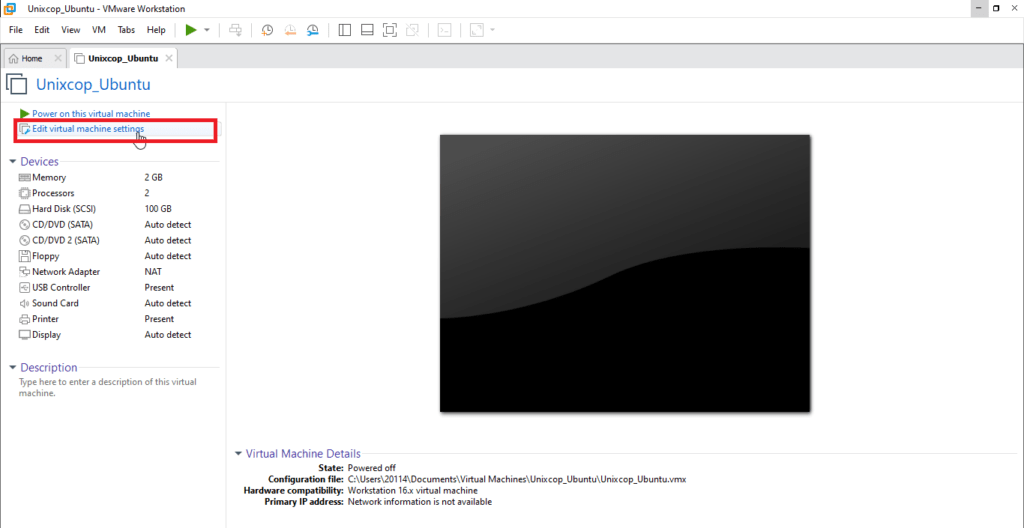This screenshot has width=1024, height=528.
Task: Click the Sound Card device icon
Action: 25,303
